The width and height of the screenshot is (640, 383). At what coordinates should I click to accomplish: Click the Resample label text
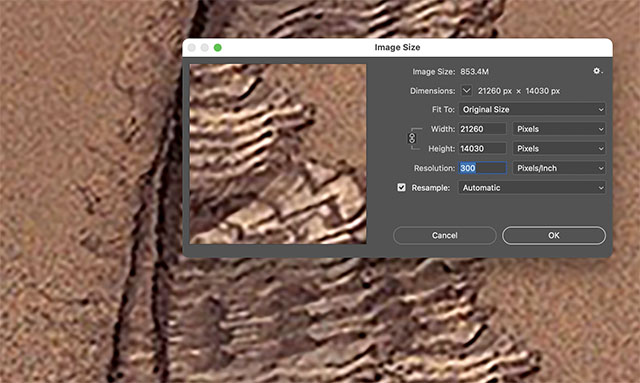pyautogui.click(x=431, y=188)
